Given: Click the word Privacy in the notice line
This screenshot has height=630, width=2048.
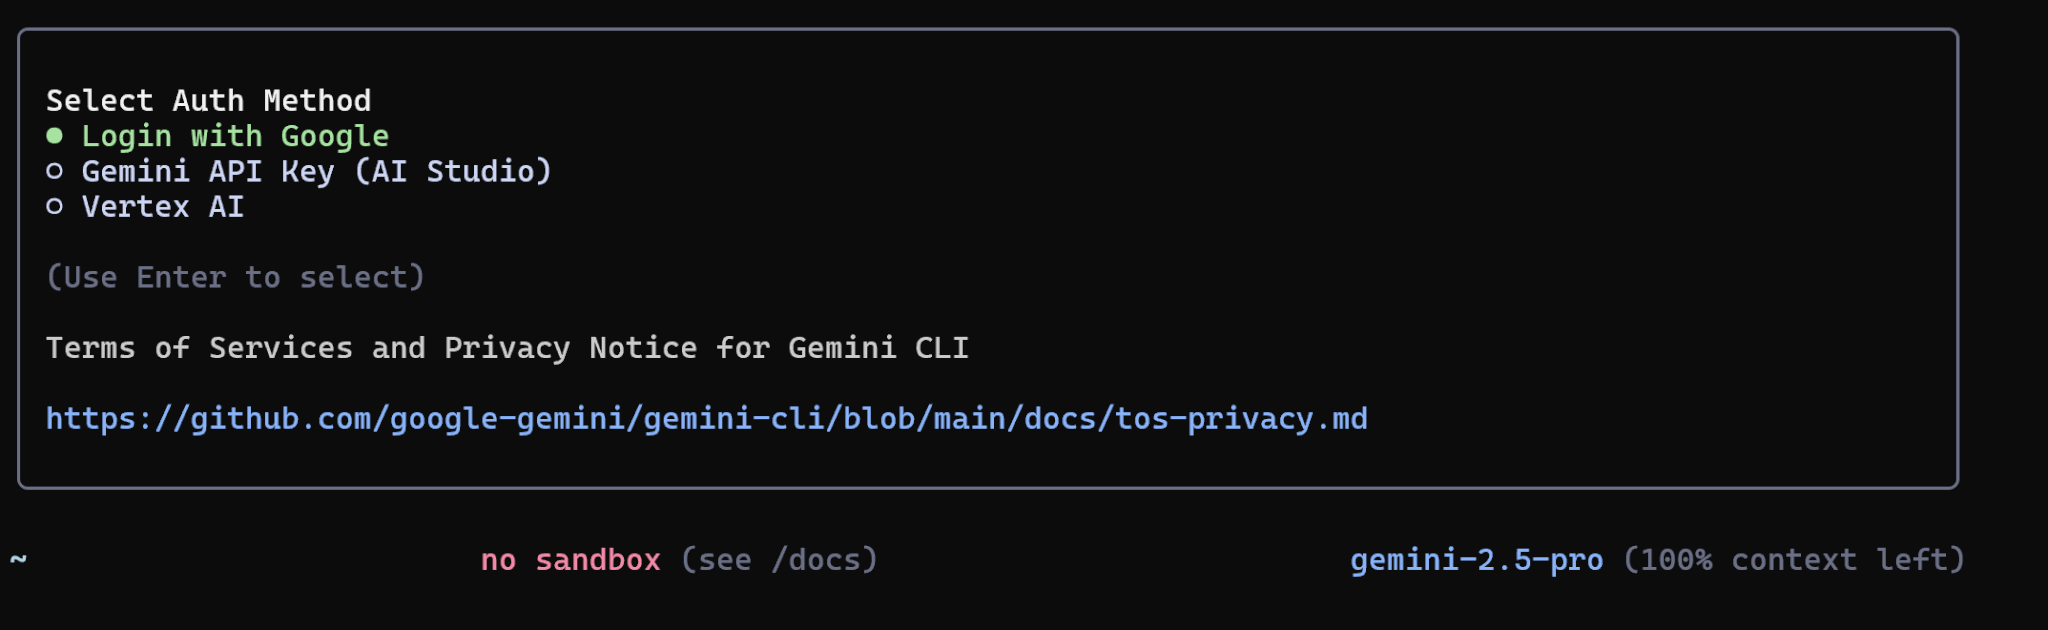Looking at the screenshot, I should point(506,348).
